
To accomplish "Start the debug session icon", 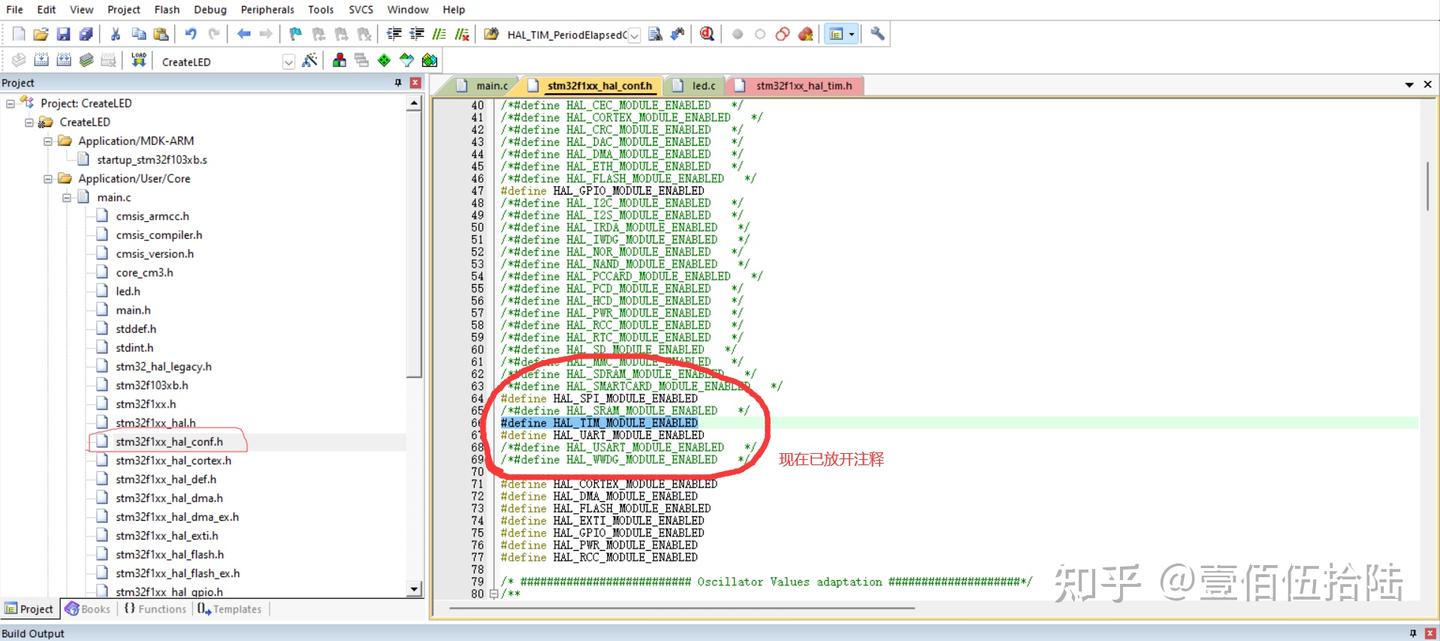I will point(707,34).
